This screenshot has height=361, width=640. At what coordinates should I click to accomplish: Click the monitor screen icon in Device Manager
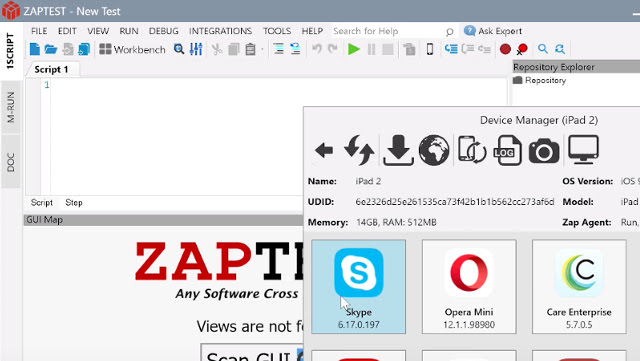[x=584, y=150]
